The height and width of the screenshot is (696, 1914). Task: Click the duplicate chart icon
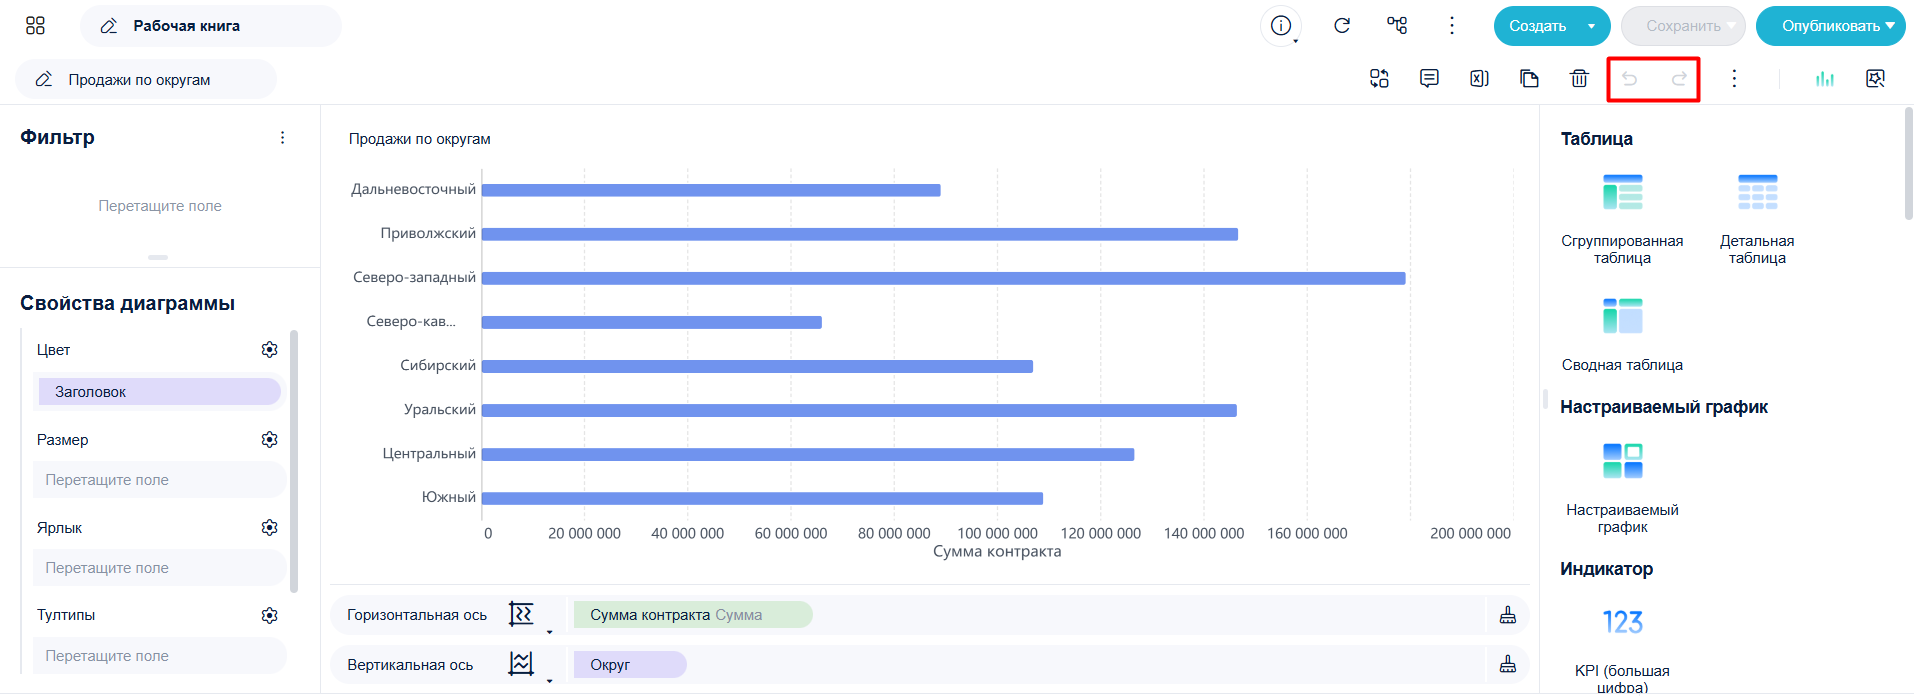(x=1529, y=78)
